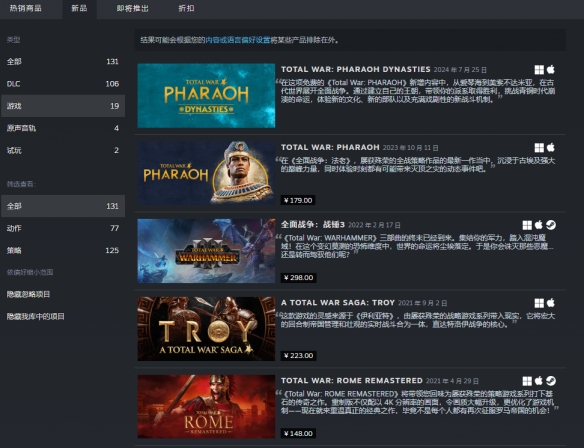Open 内容或语言偏好设置 link
Viewport: 584px width, 448px height.
pos(238,40)
